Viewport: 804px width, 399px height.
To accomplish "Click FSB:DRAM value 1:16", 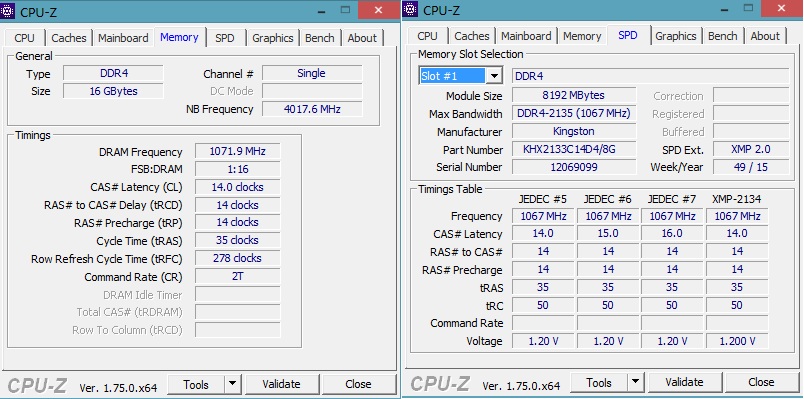I will coord(237,169).
